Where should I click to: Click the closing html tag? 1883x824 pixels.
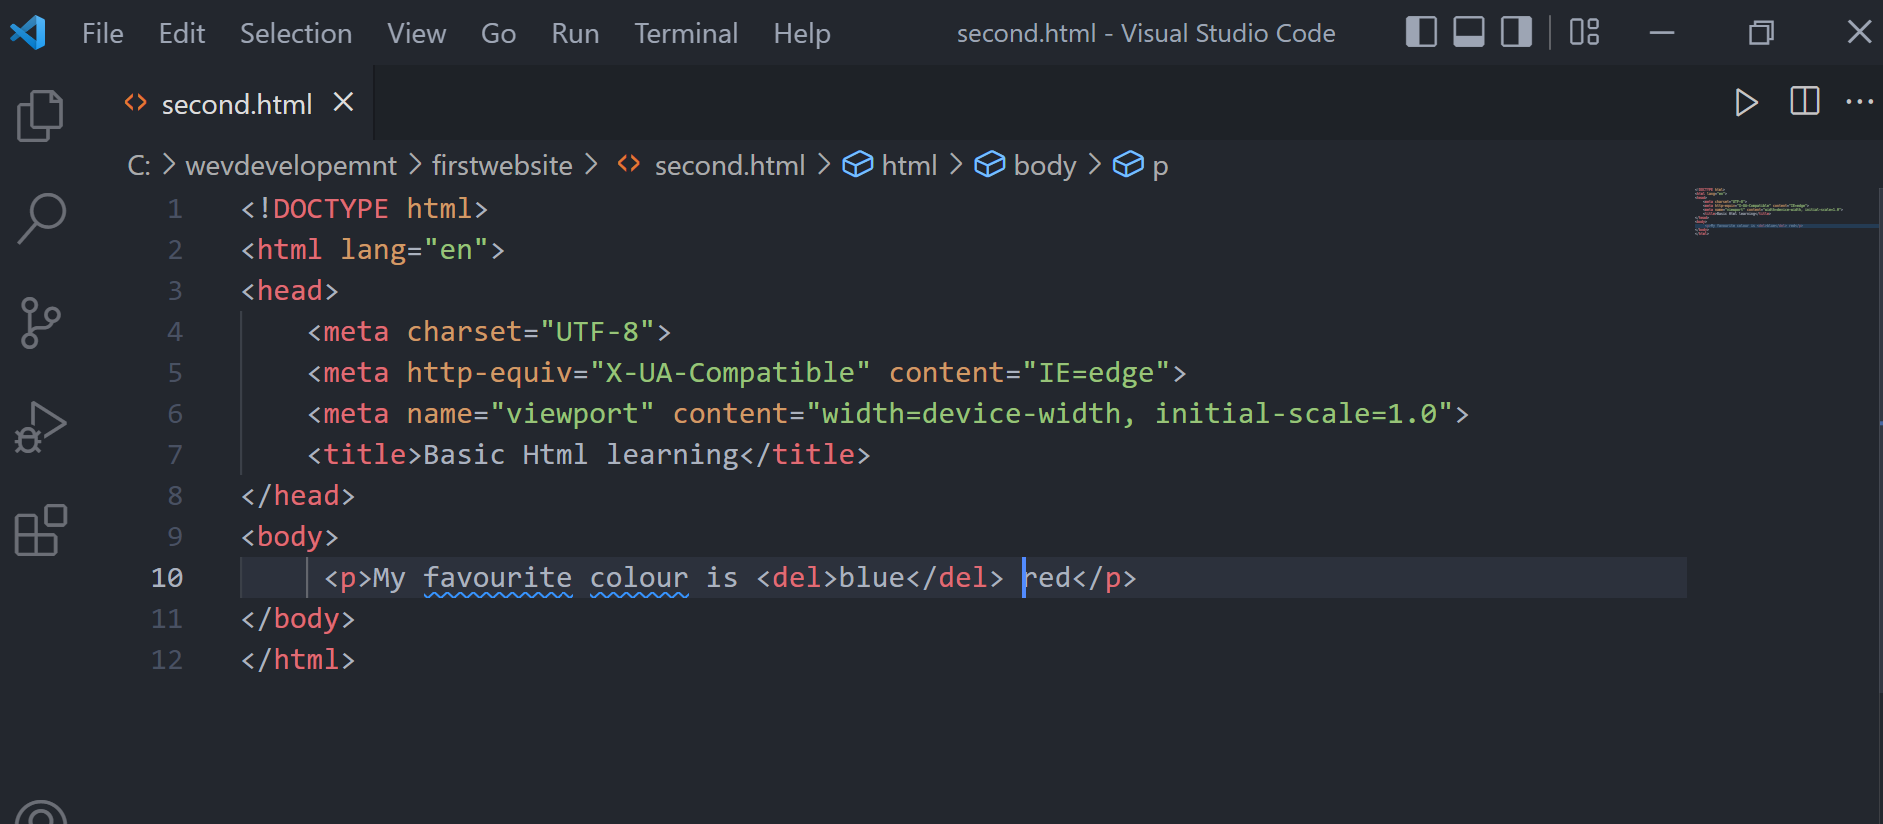[298, 660]
